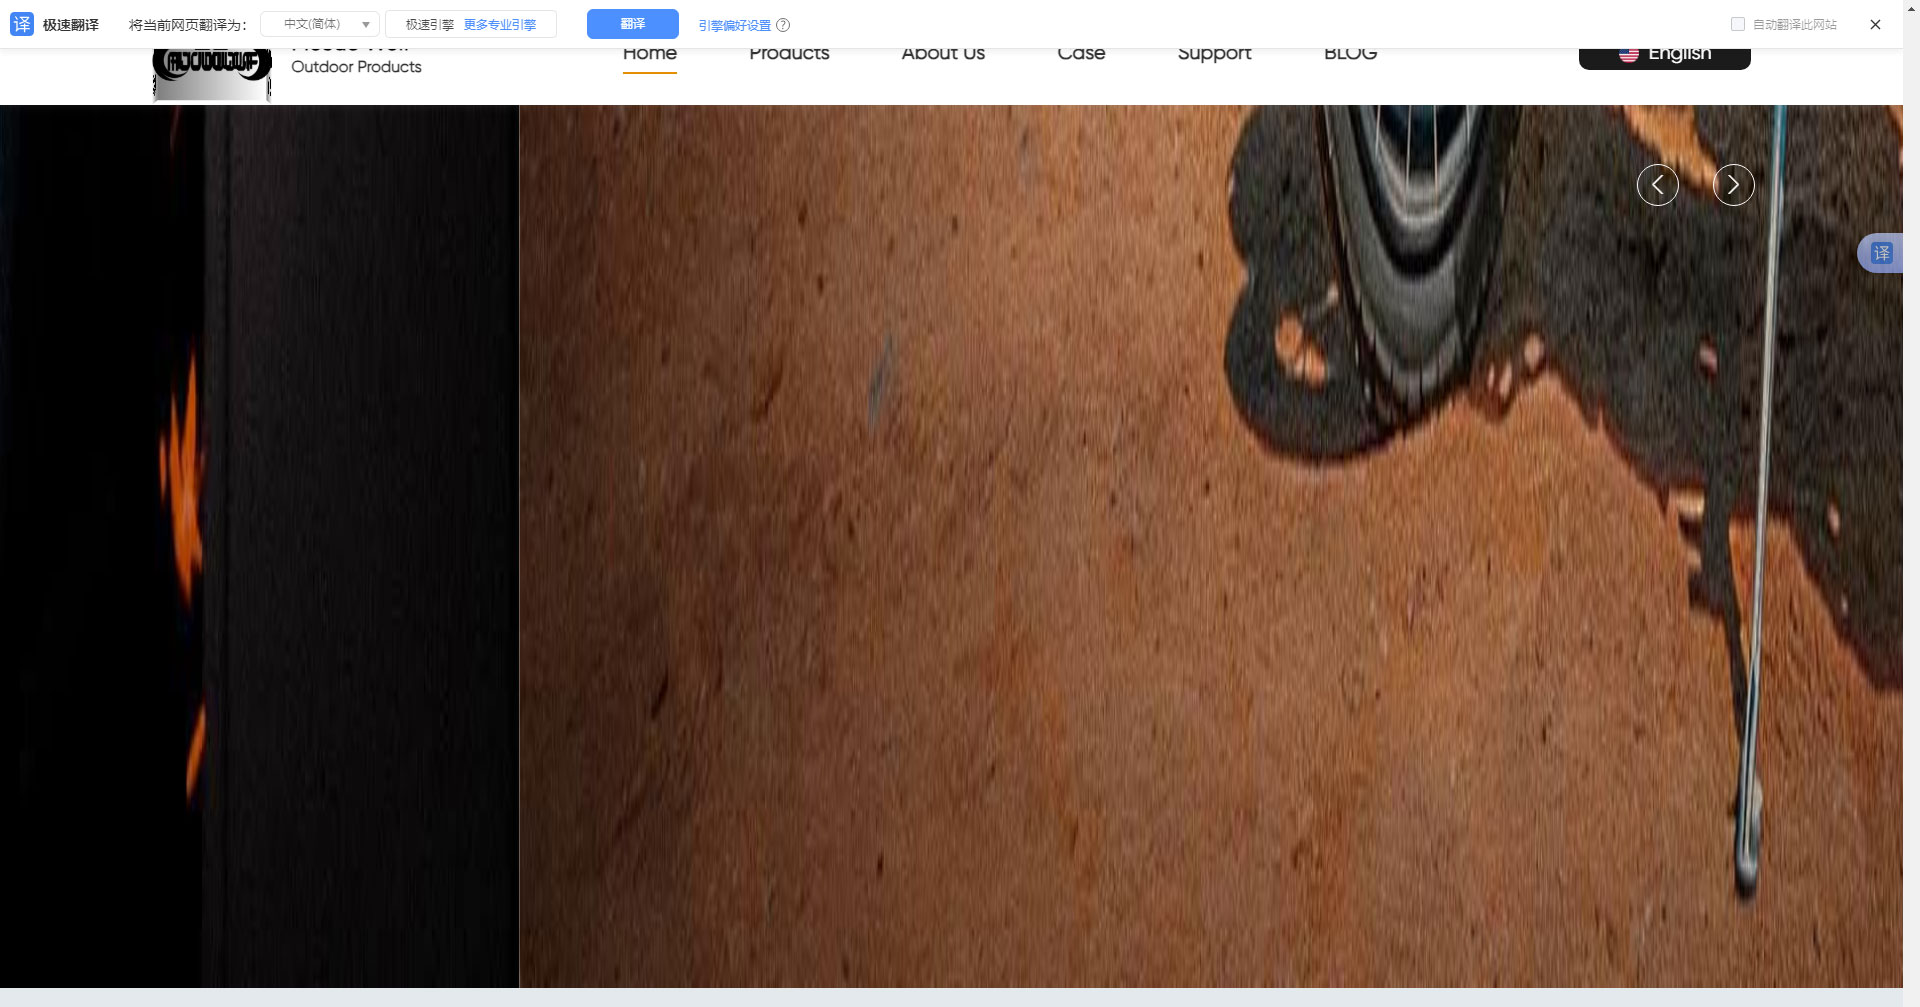This screenshot has width=1920, height=1007.
Task: Open the English language selector
Action: click(1665, 56)
